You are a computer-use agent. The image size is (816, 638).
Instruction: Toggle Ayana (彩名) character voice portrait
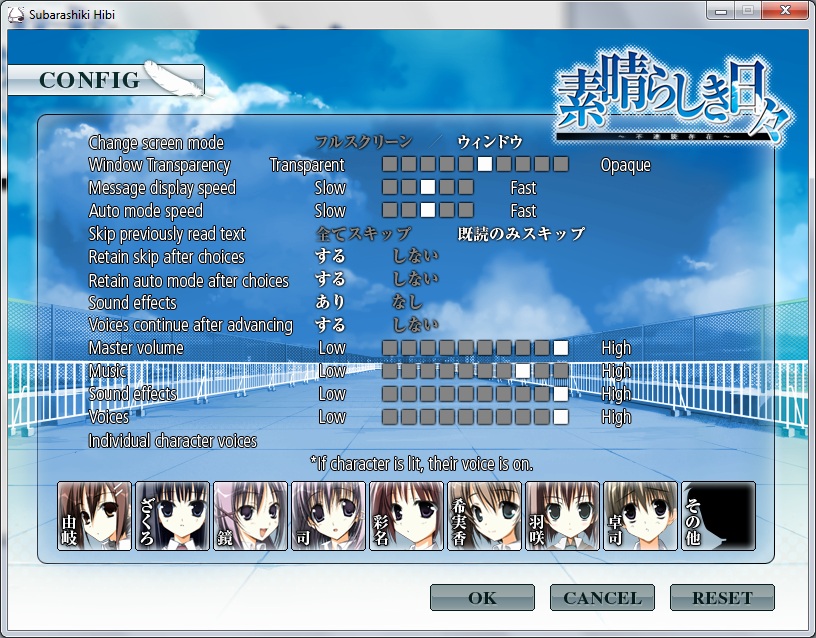pyautogui.click(x=406, y=516)
